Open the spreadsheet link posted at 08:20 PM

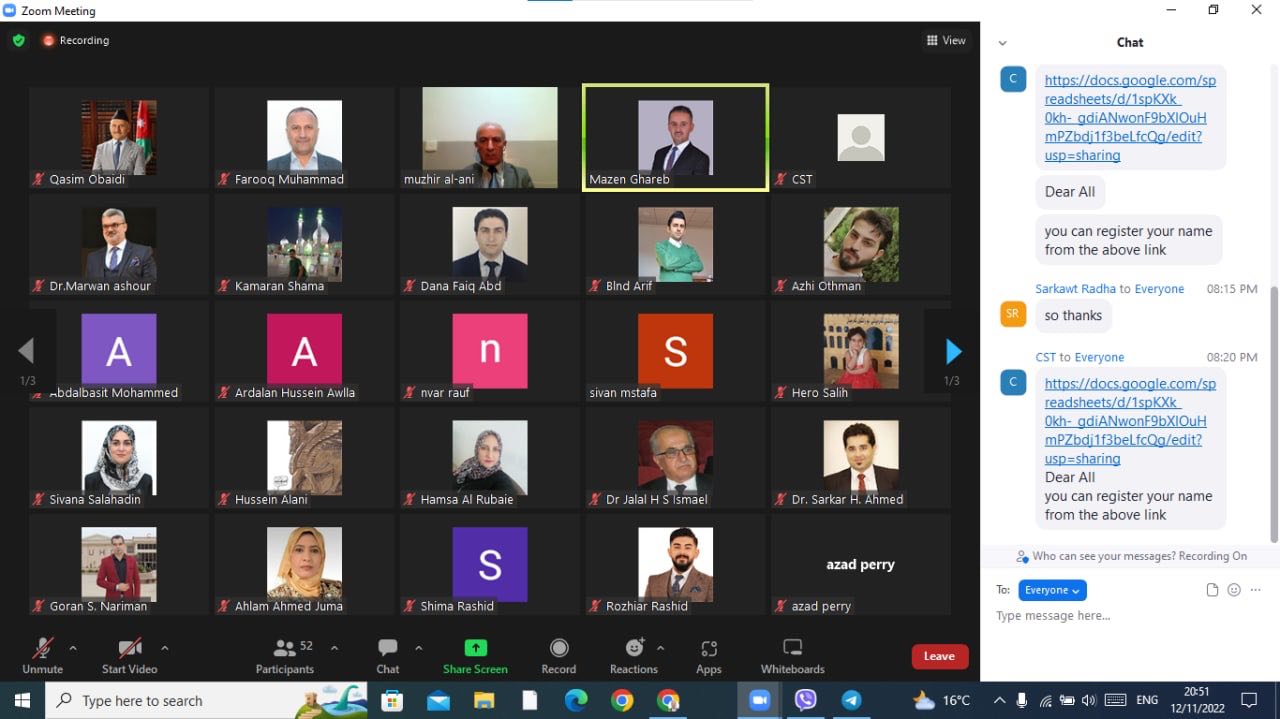click(x=1130, y=421)
